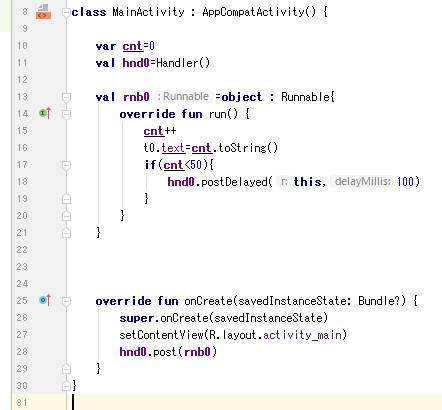Image resolution: width=442 pixels, height=410 pixels.
Task: Click the 'super' keyword on line 26
Action: coord(137,318)
